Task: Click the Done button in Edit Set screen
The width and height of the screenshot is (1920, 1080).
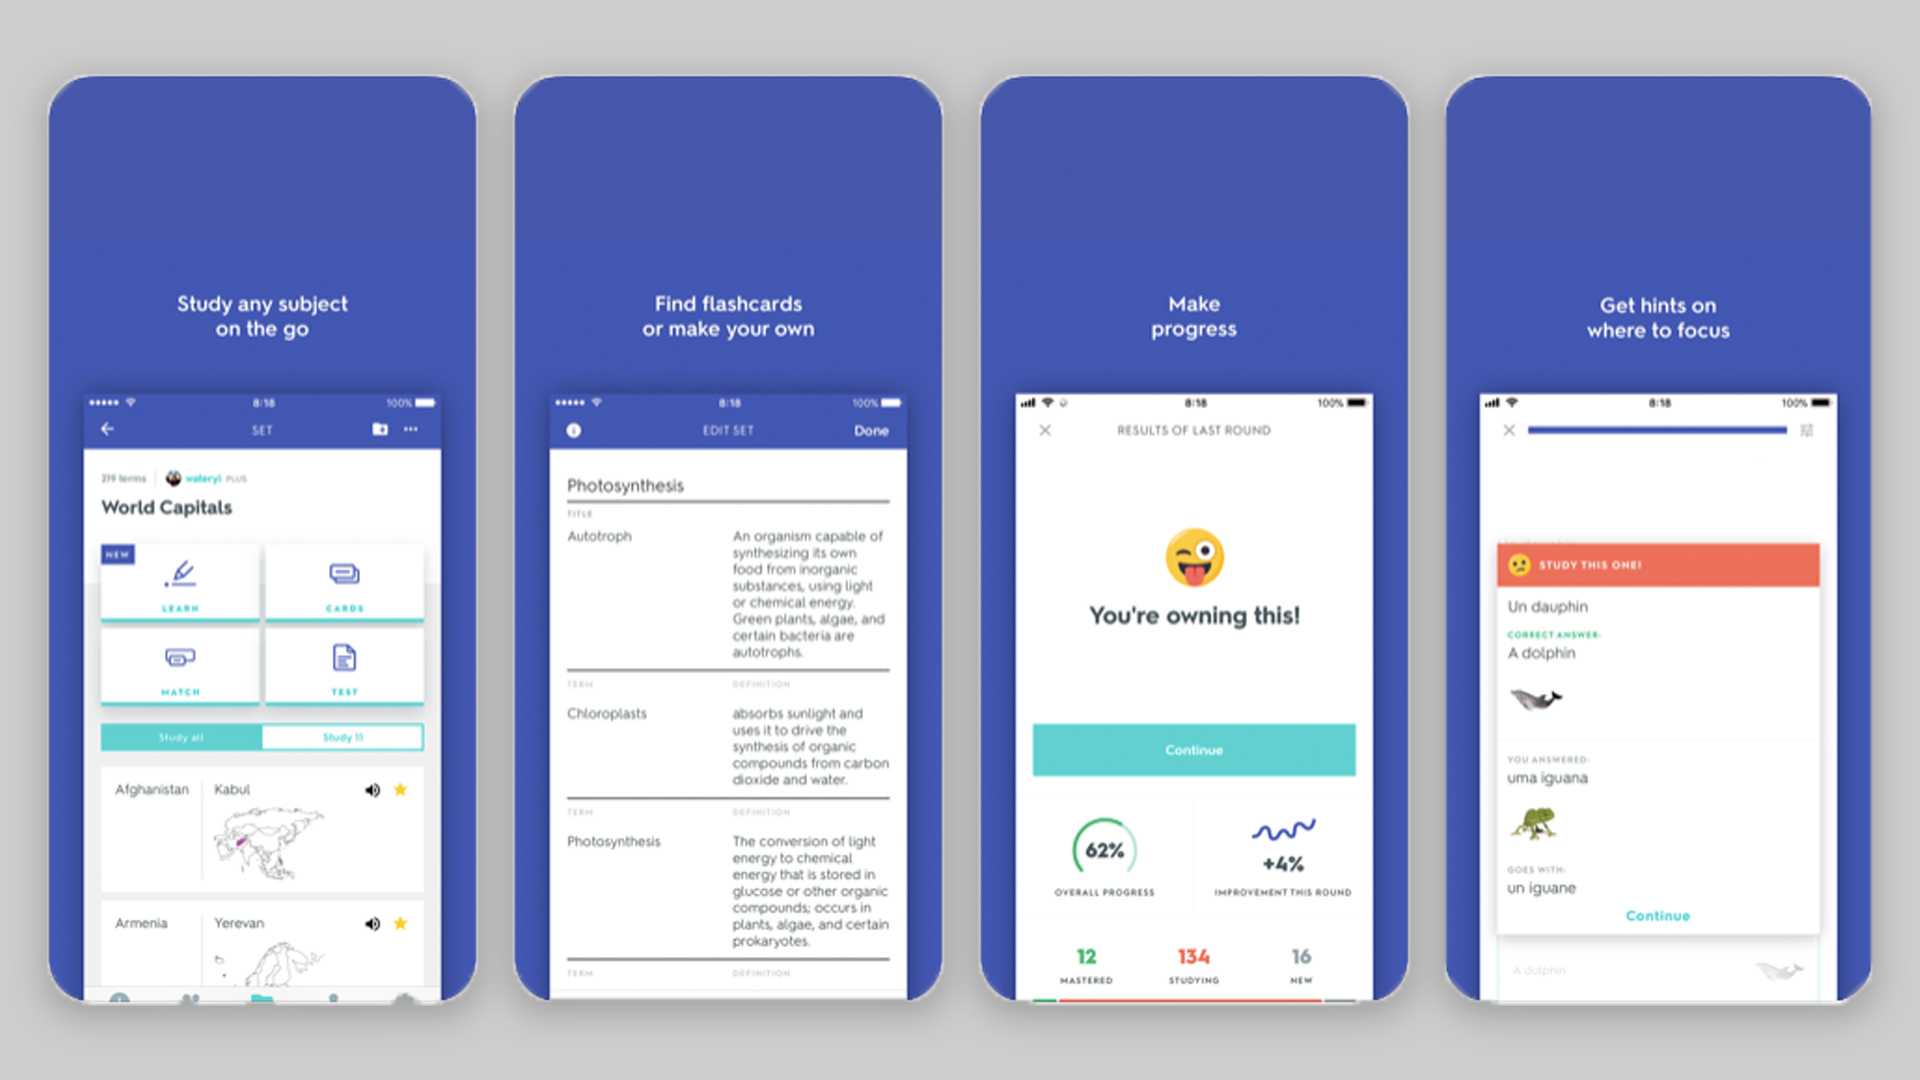Action: (x=870, y=431)
